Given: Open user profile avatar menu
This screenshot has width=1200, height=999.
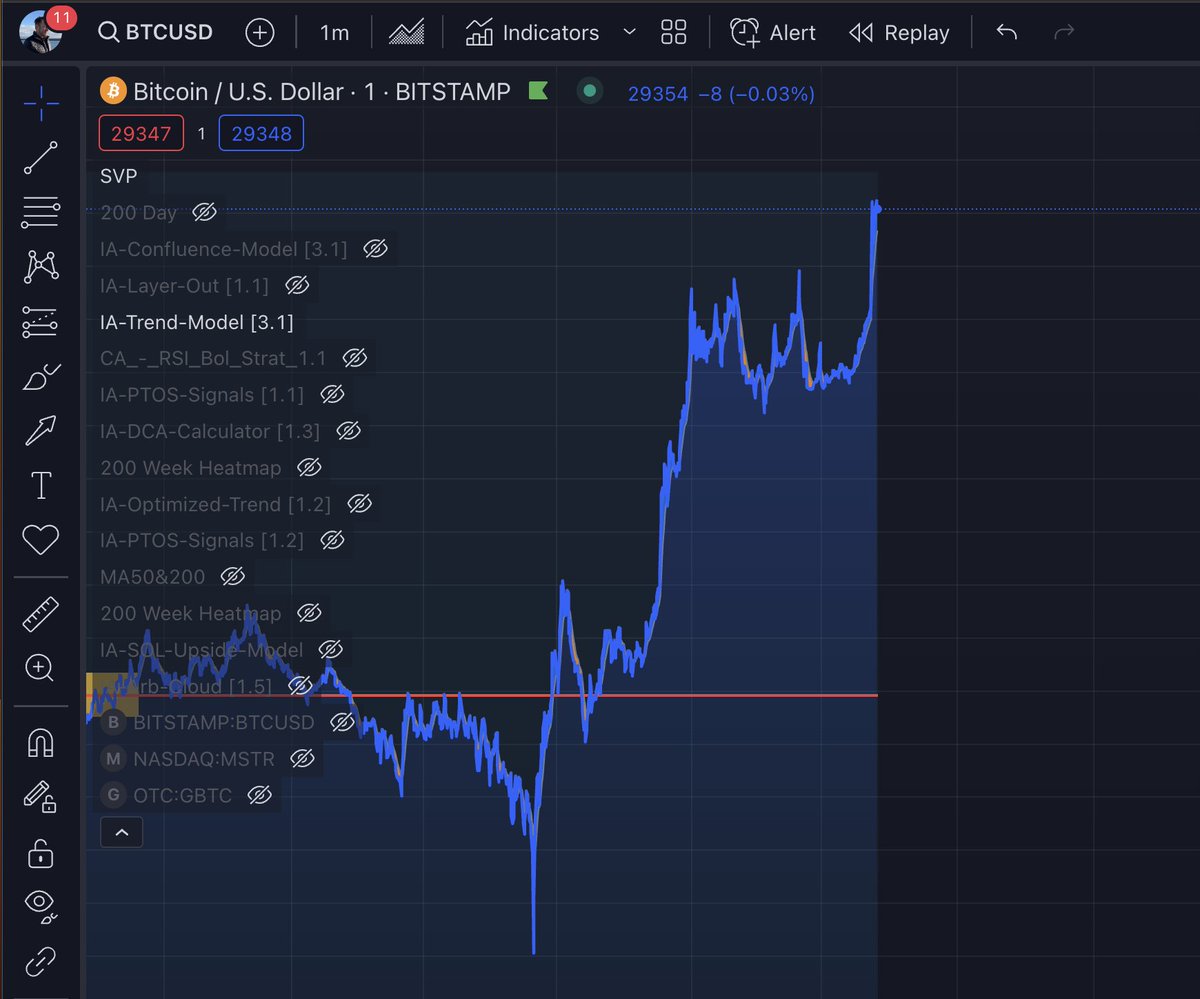Looking at the screenshot, I should (42, 32).
